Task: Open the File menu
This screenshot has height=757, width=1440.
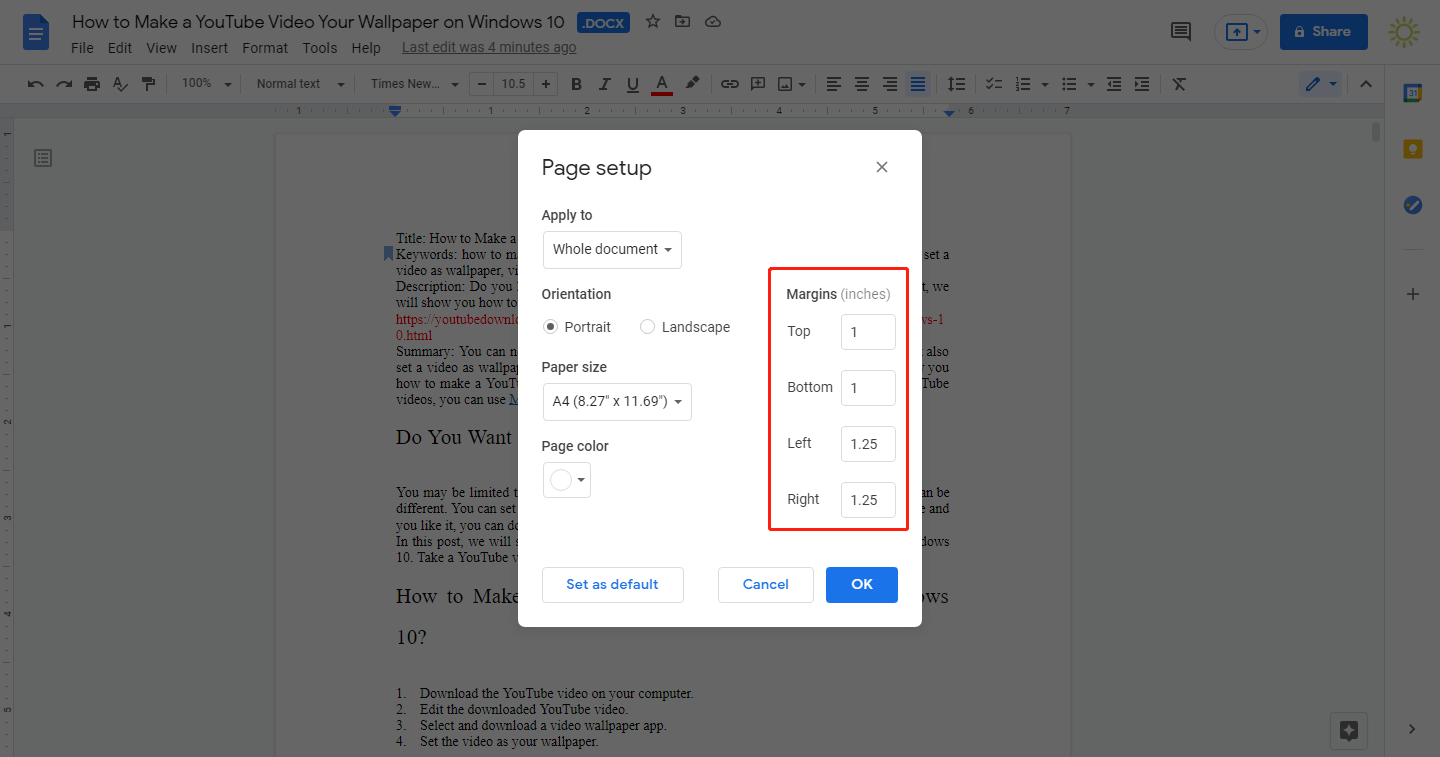Action: 83,48
